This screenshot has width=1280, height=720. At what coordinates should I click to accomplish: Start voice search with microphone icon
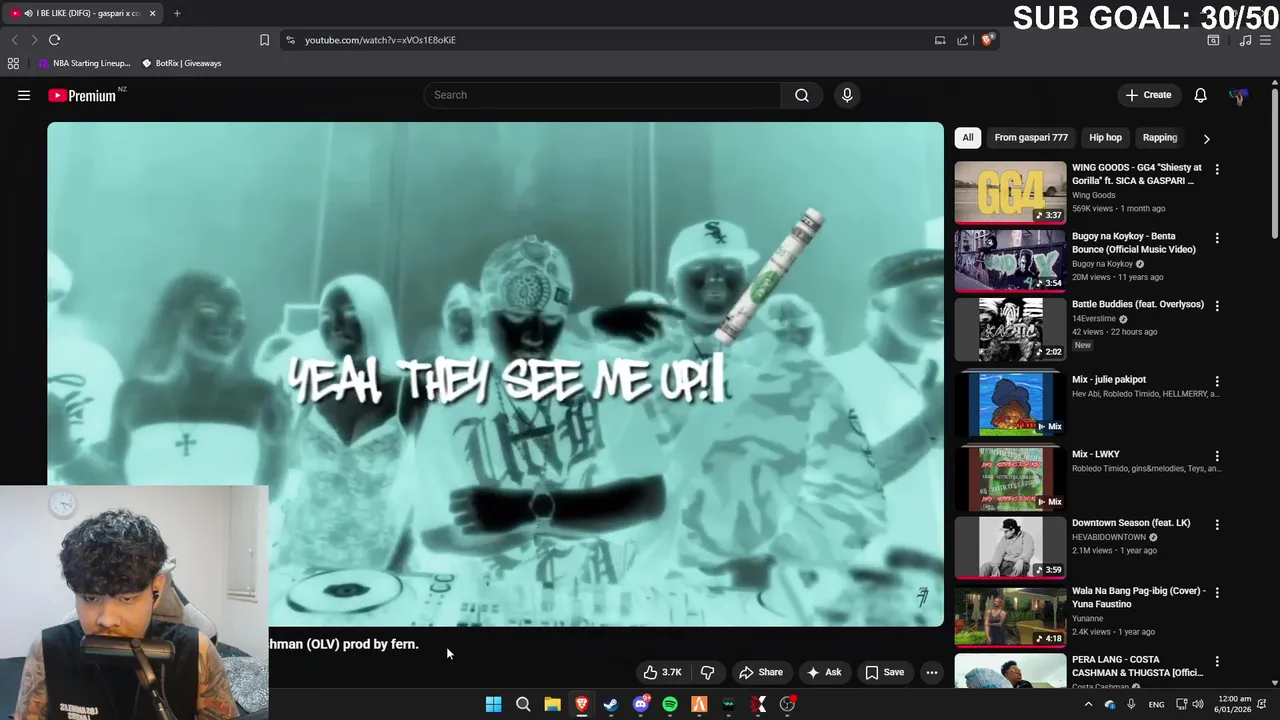pyautogui.click(x=847, y=95)
